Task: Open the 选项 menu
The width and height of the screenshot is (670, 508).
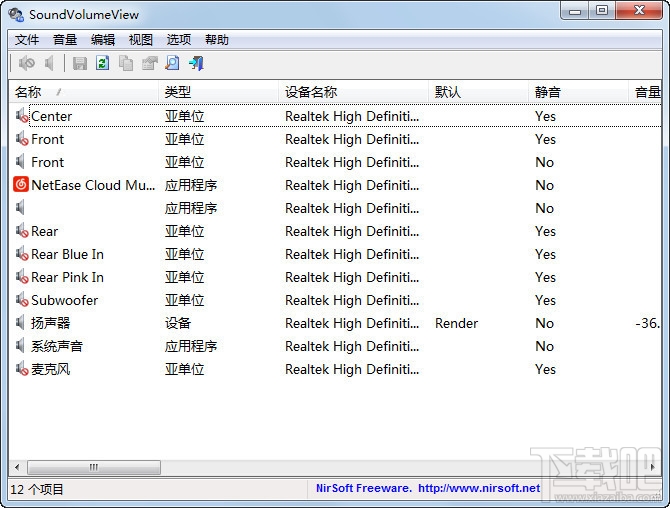Action: click(179, 40)
